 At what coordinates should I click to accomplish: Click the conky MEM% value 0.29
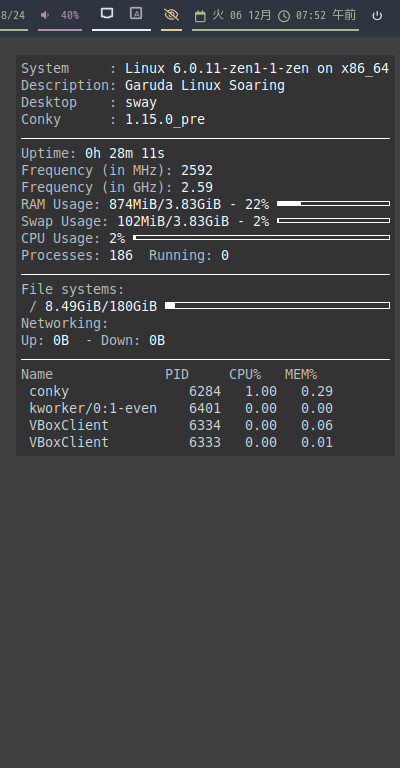[317, 392]
